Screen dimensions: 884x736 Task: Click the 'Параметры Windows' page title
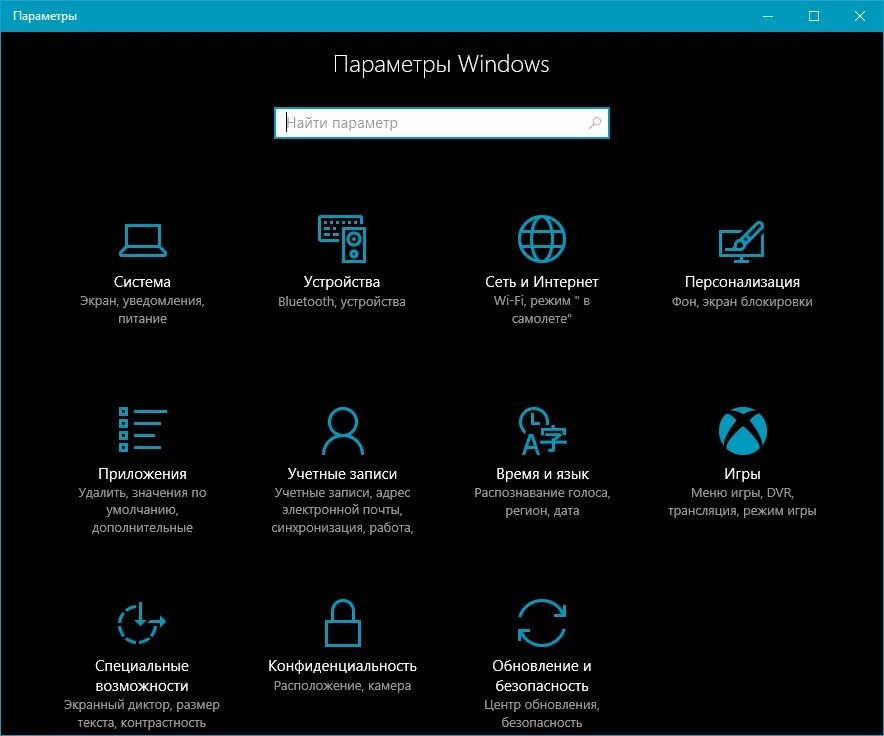441,64
